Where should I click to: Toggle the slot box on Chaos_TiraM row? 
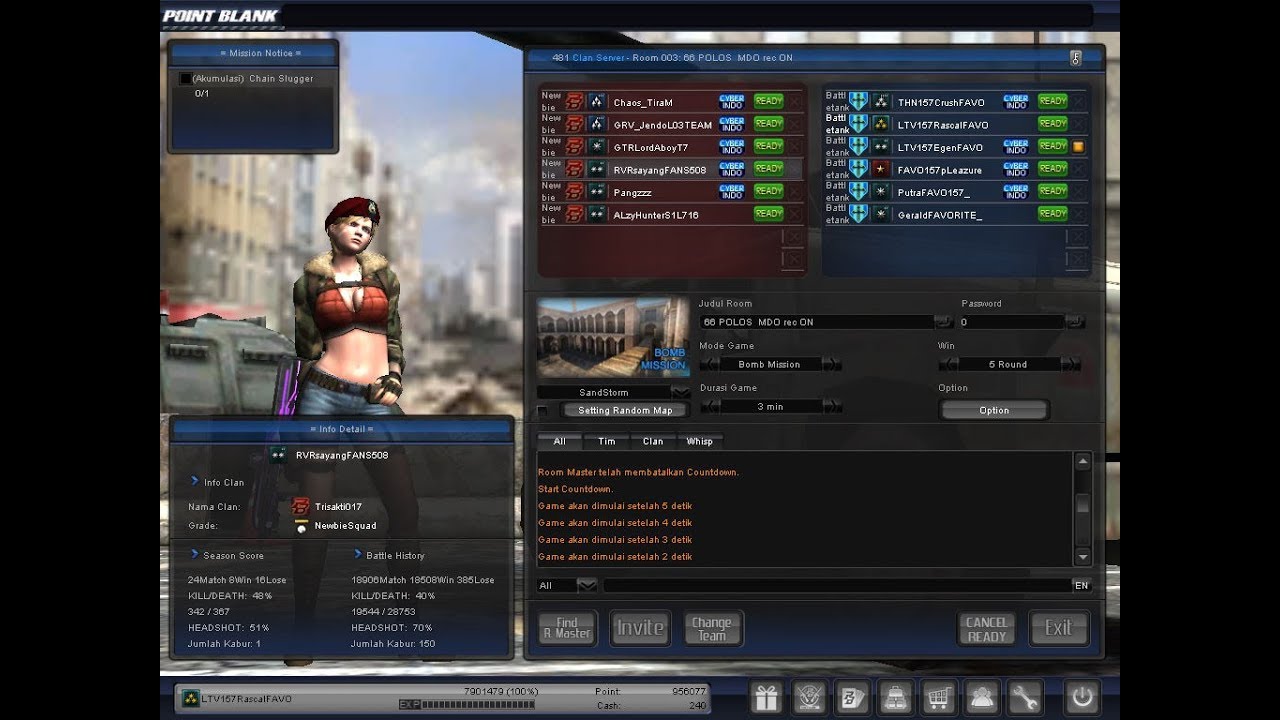coord(795,102)
